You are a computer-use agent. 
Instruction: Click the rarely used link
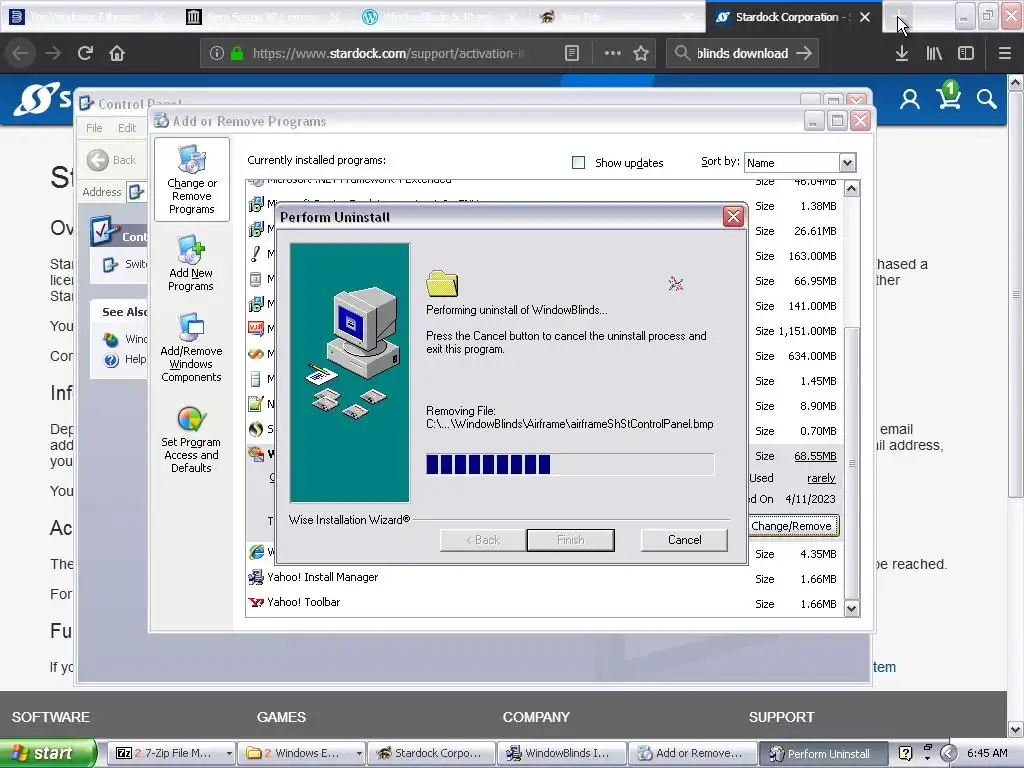pyautogui.click(x=821, y=478)
